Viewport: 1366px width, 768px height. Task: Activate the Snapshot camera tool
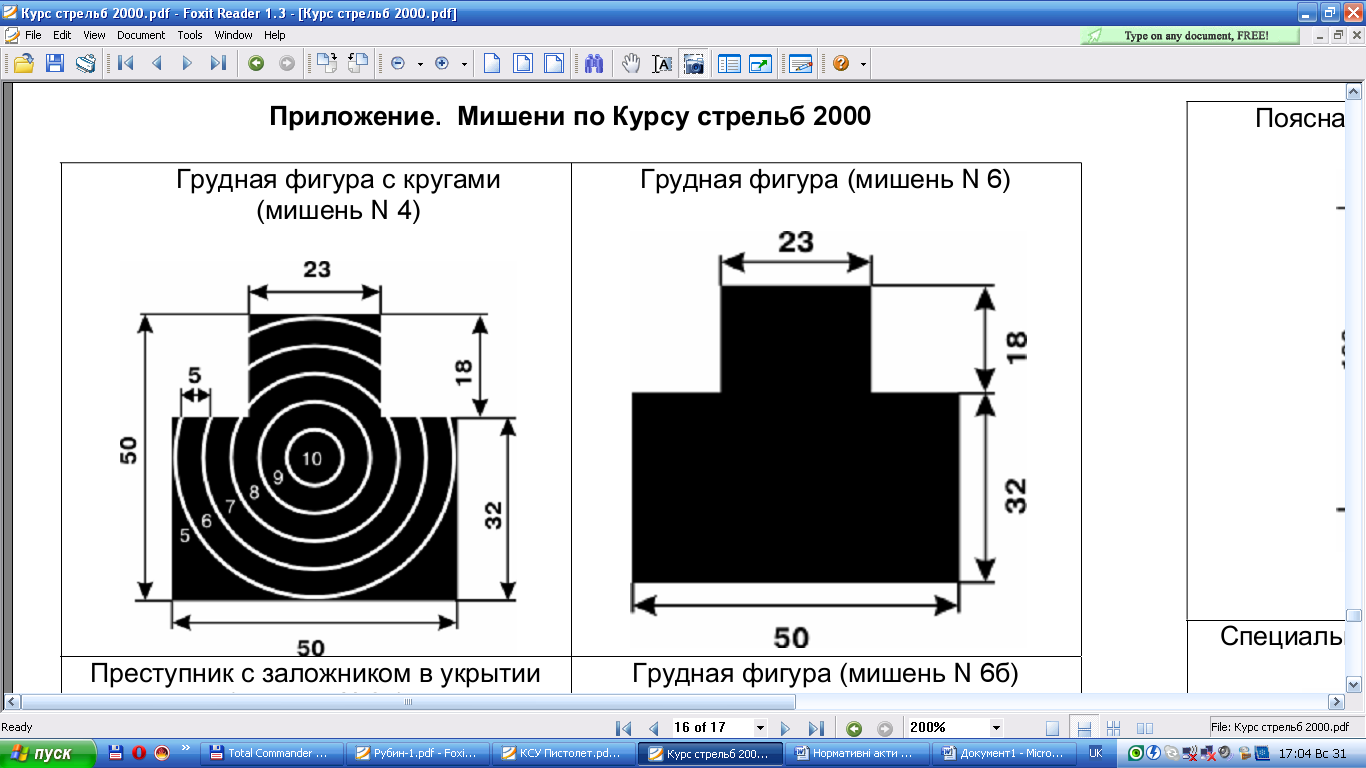tap(692, 63)
